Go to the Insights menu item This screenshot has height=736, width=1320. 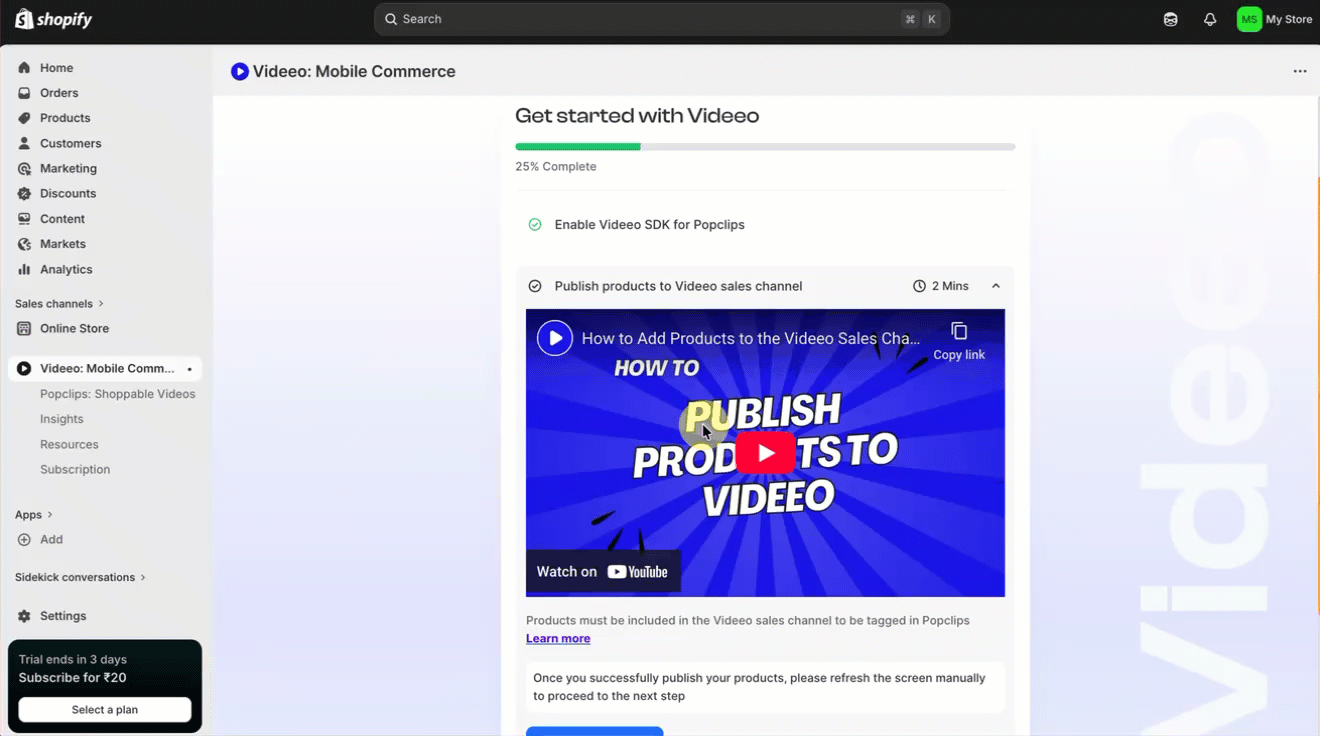pos(61,419)
